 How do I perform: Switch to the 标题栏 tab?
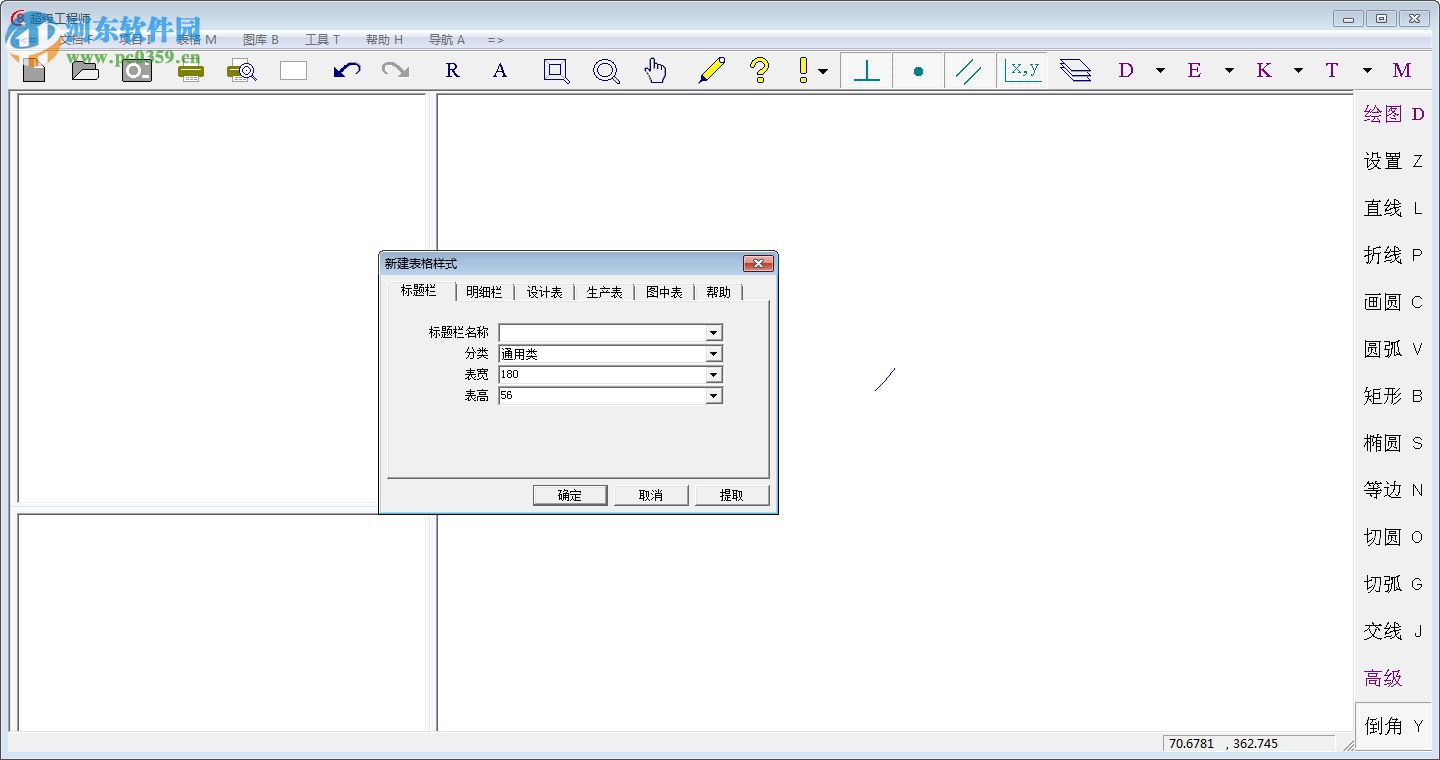pos(418,290)
